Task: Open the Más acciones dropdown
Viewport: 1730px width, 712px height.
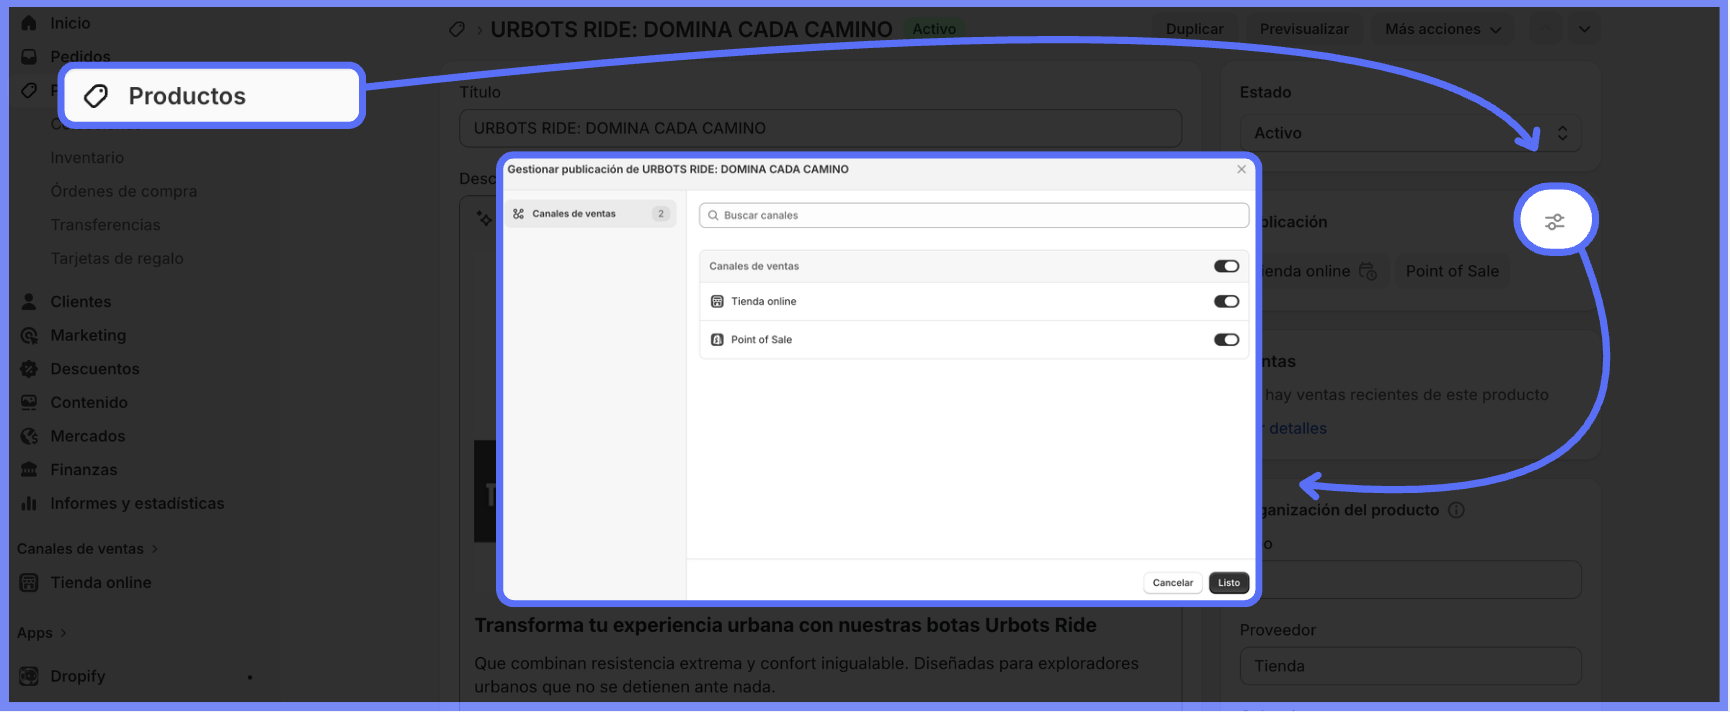Action: click(x=1441, y=29)
